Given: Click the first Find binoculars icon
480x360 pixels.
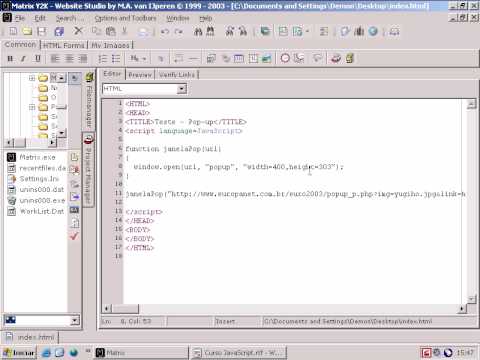Looking at the screenshot, I should 198,31.
